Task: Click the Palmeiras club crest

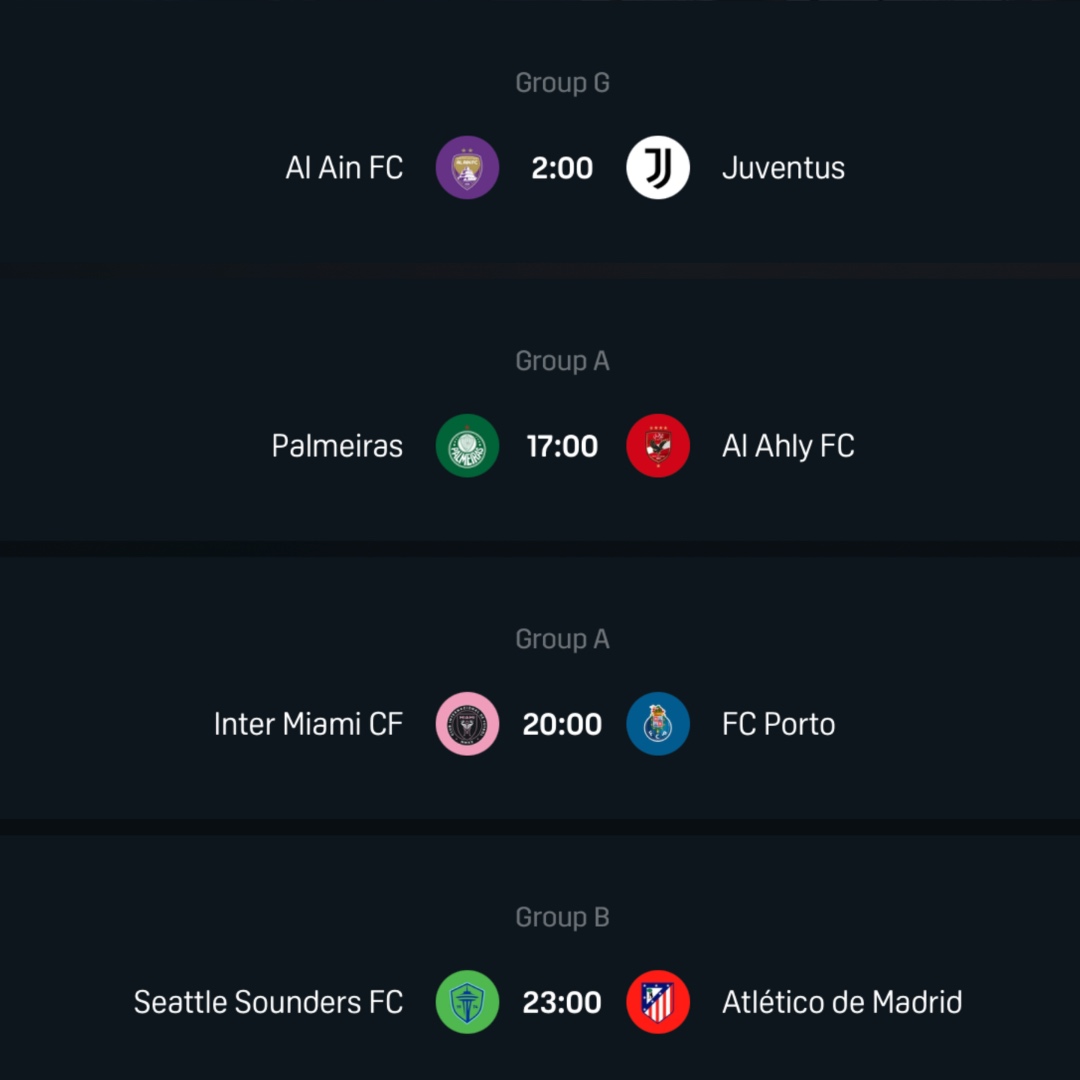Action: click(x=467, y=445)
